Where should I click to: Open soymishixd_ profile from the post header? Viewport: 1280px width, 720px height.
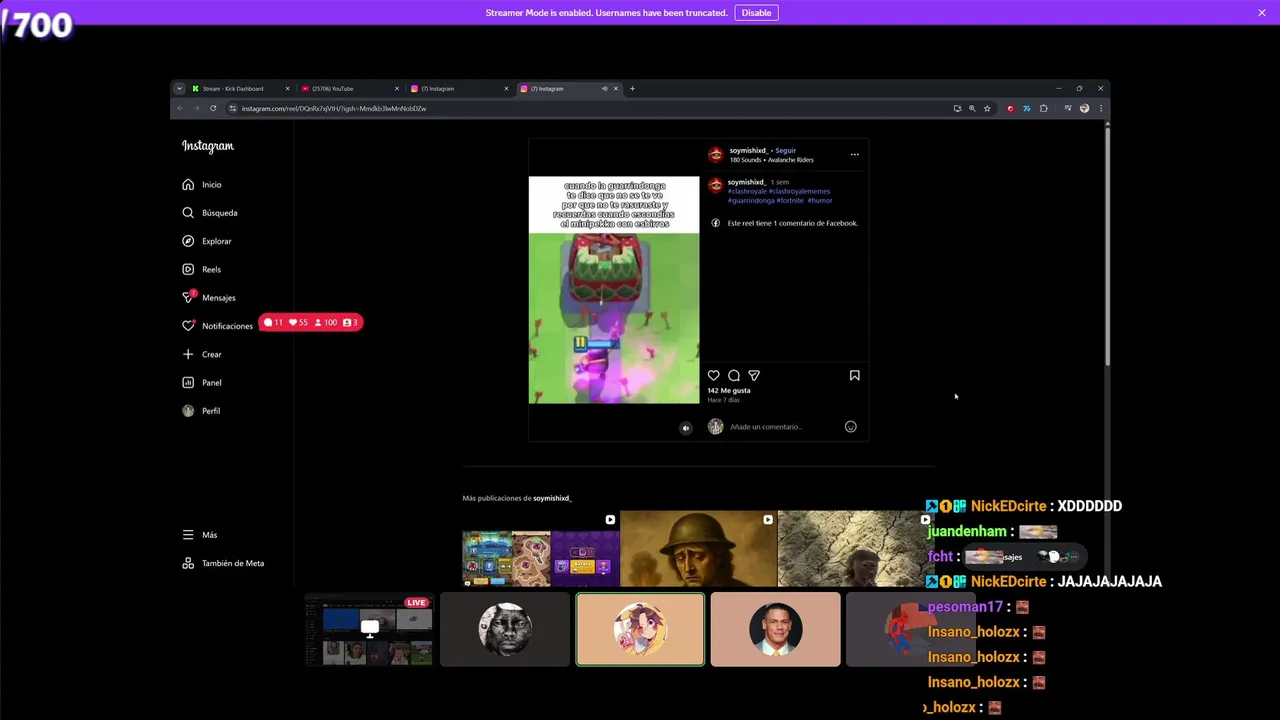click(x=747, y=151)
